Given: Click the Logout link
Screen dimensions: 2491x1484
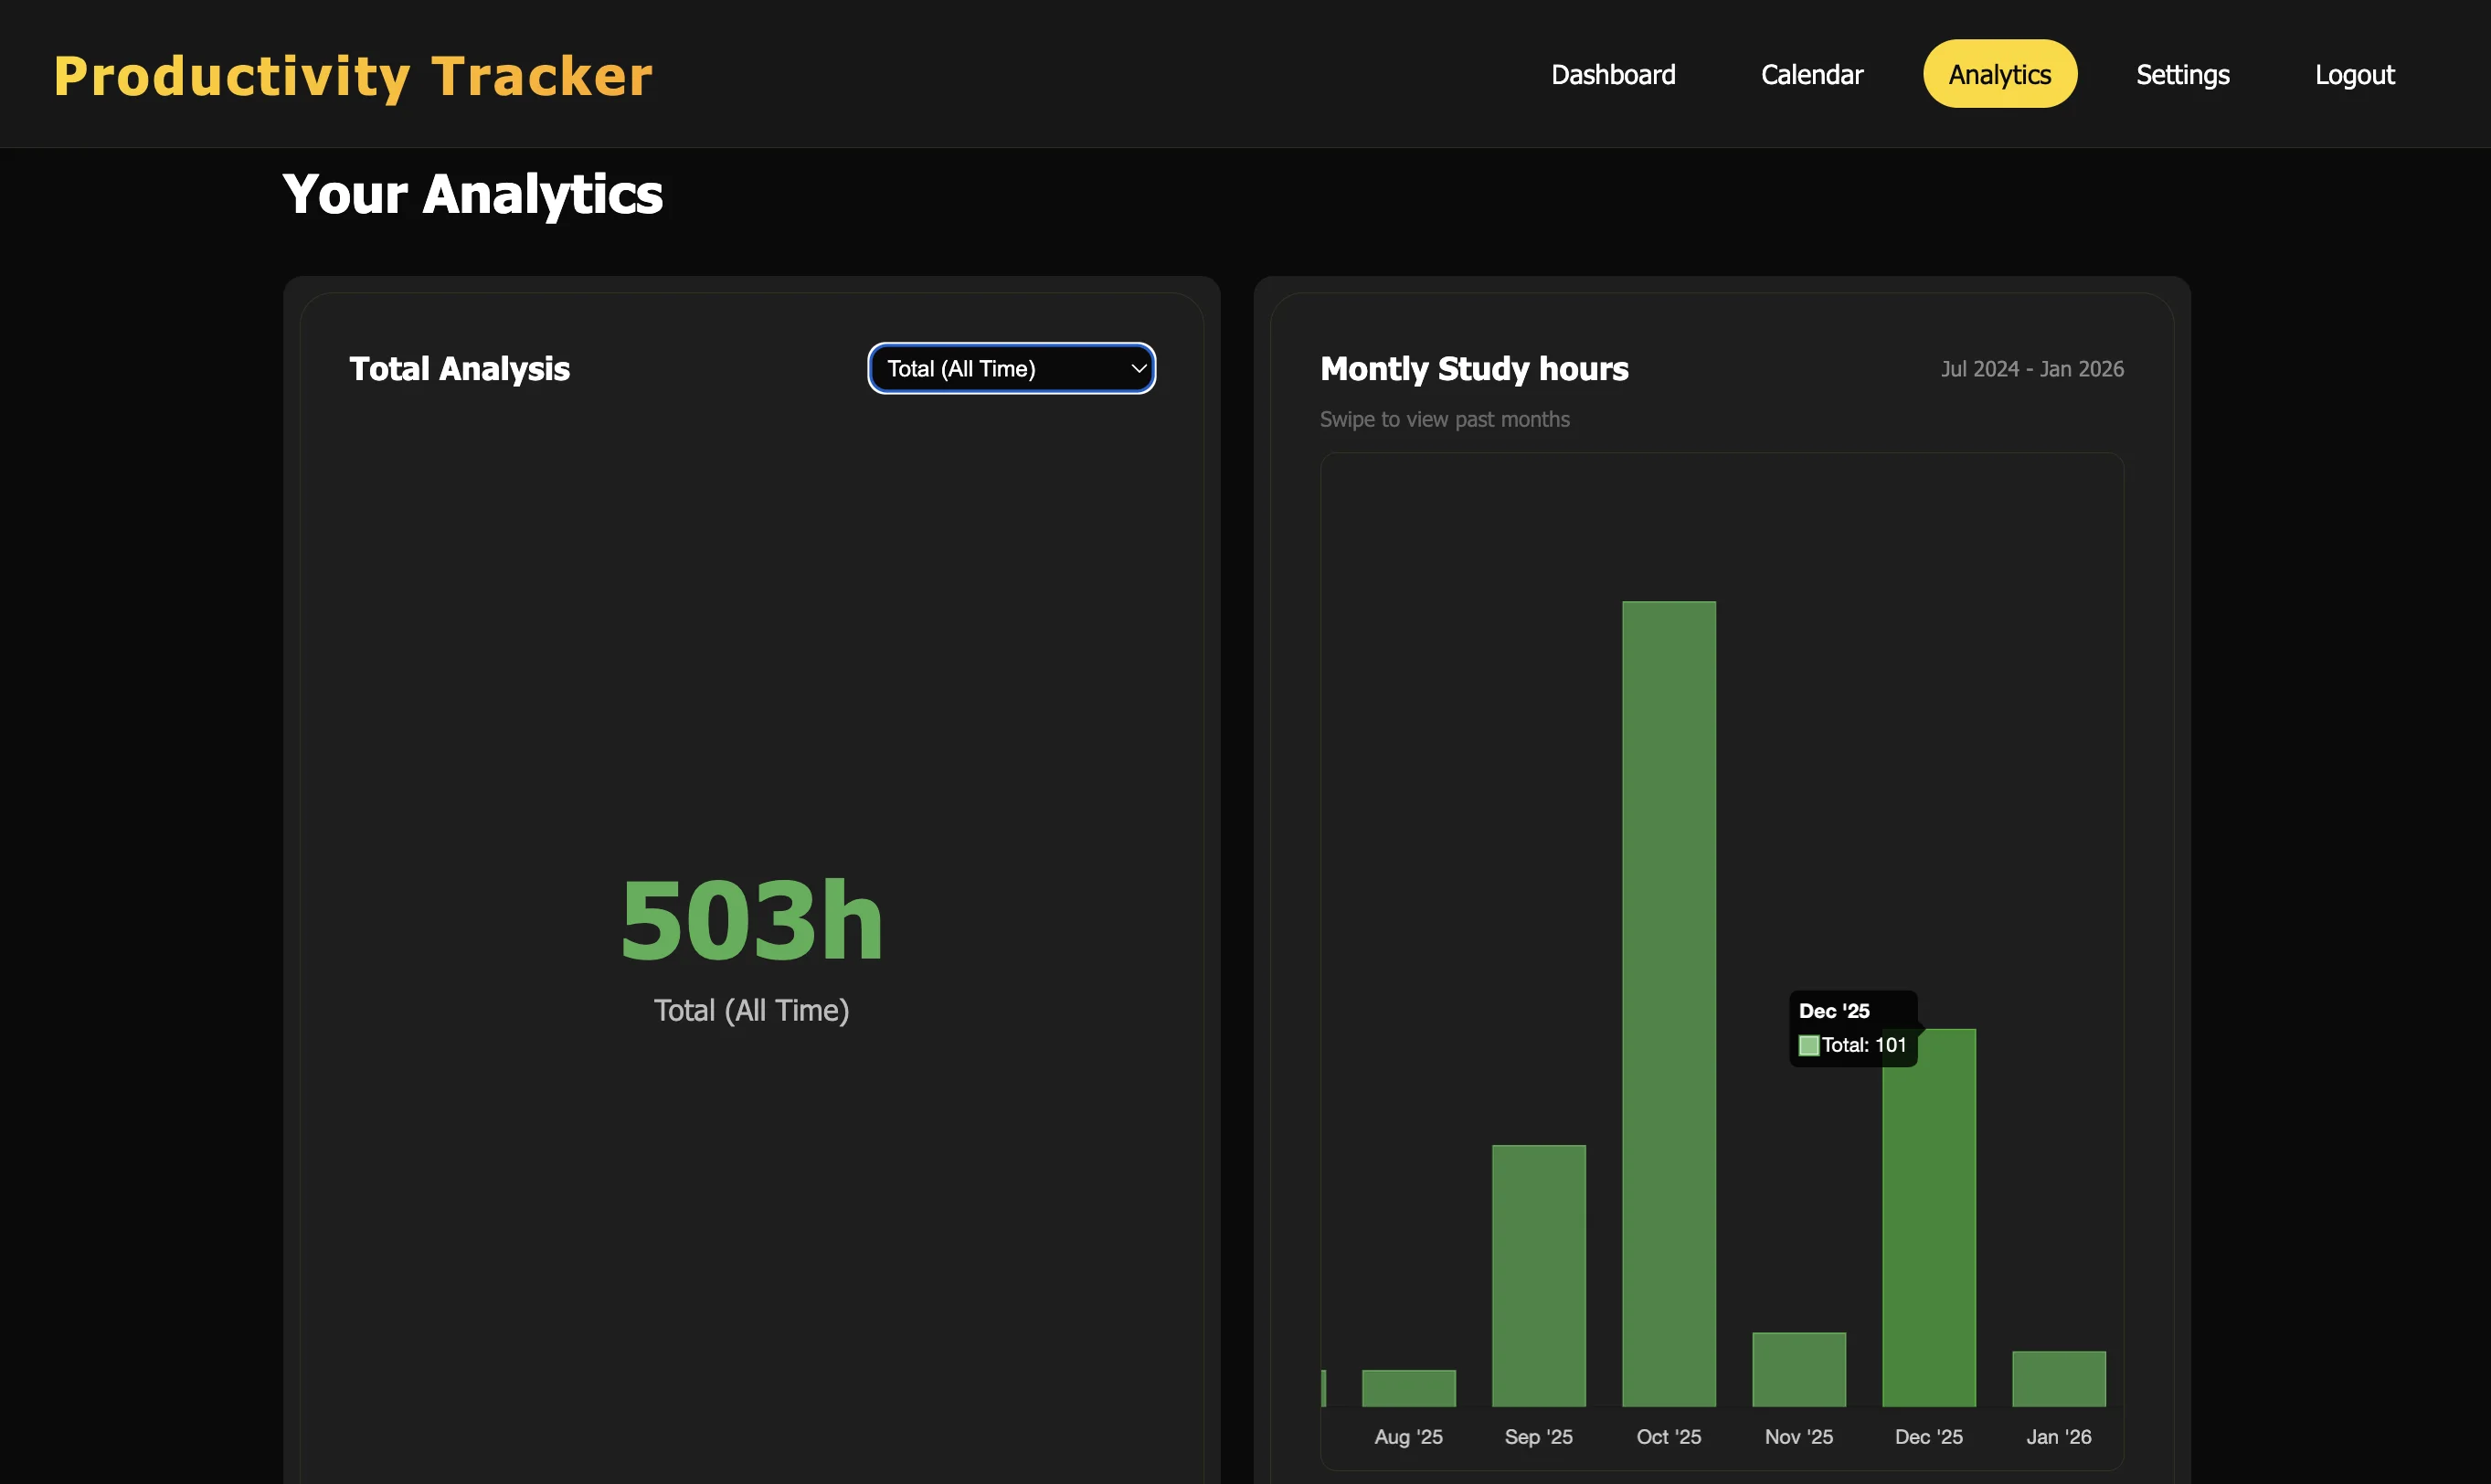Looking at the screenshot, I should pyautogui.click(x=2354, y=75).
